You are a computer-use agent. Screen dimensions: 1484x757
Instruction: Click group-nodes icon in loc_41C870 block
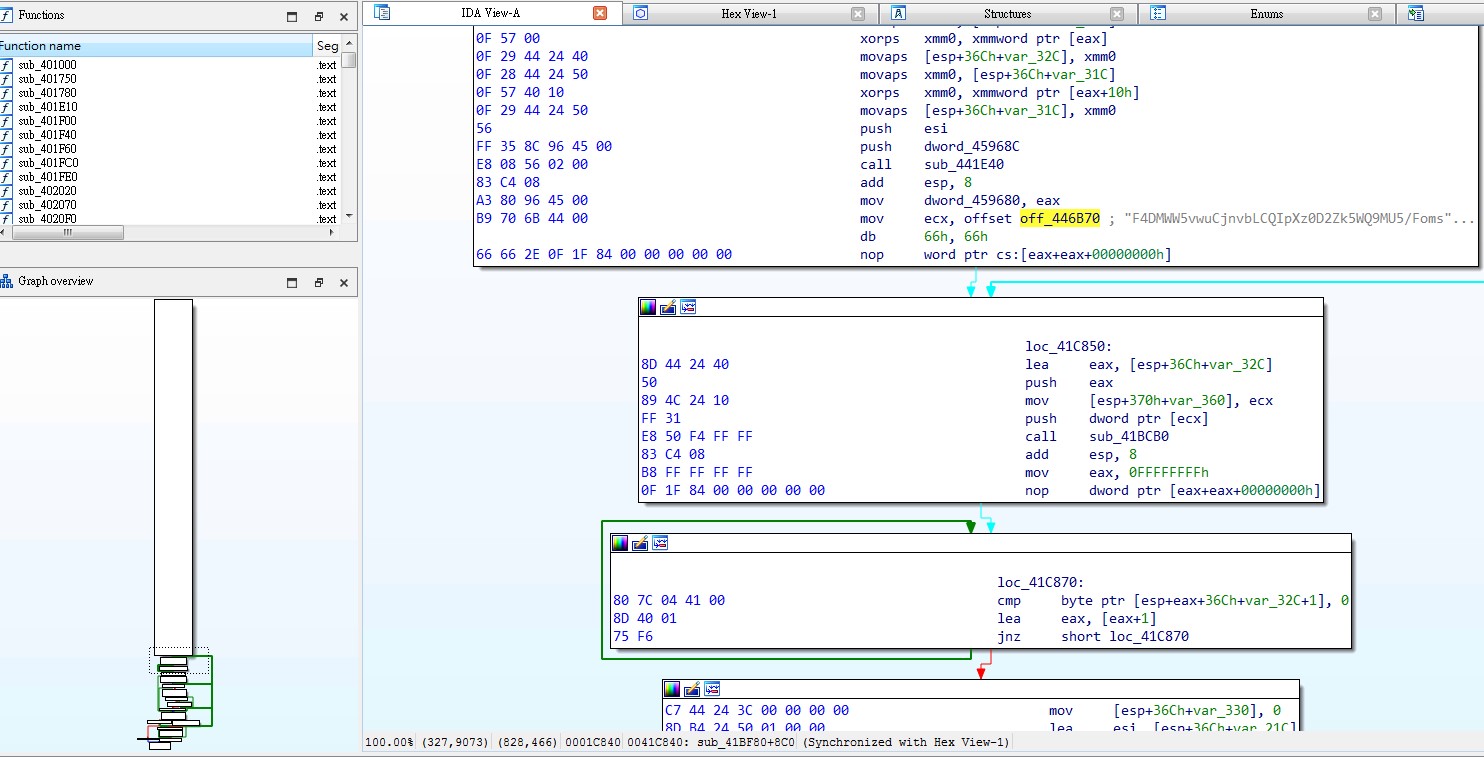pos(660,543)
